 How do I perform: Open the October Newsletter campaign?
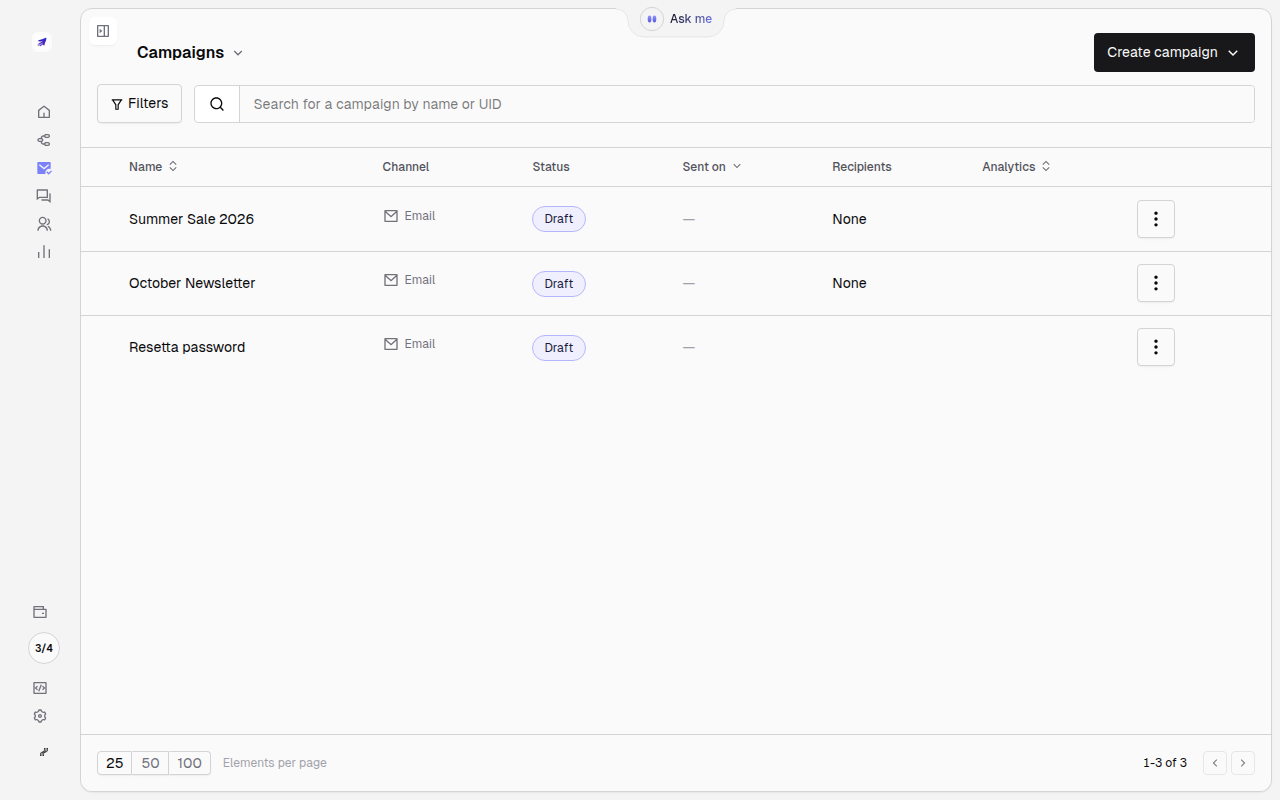click(192, 283)
